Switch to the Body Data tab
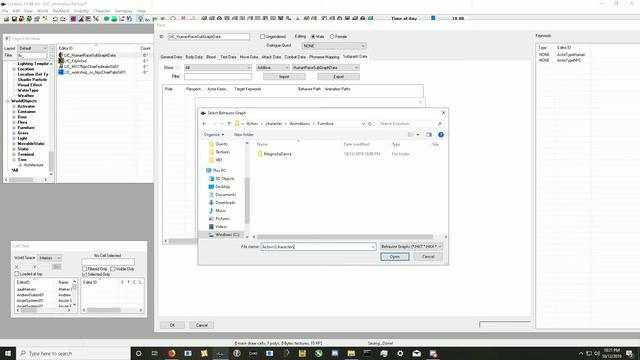Viewport: 640px width, 360px height. tap(194, 57)
